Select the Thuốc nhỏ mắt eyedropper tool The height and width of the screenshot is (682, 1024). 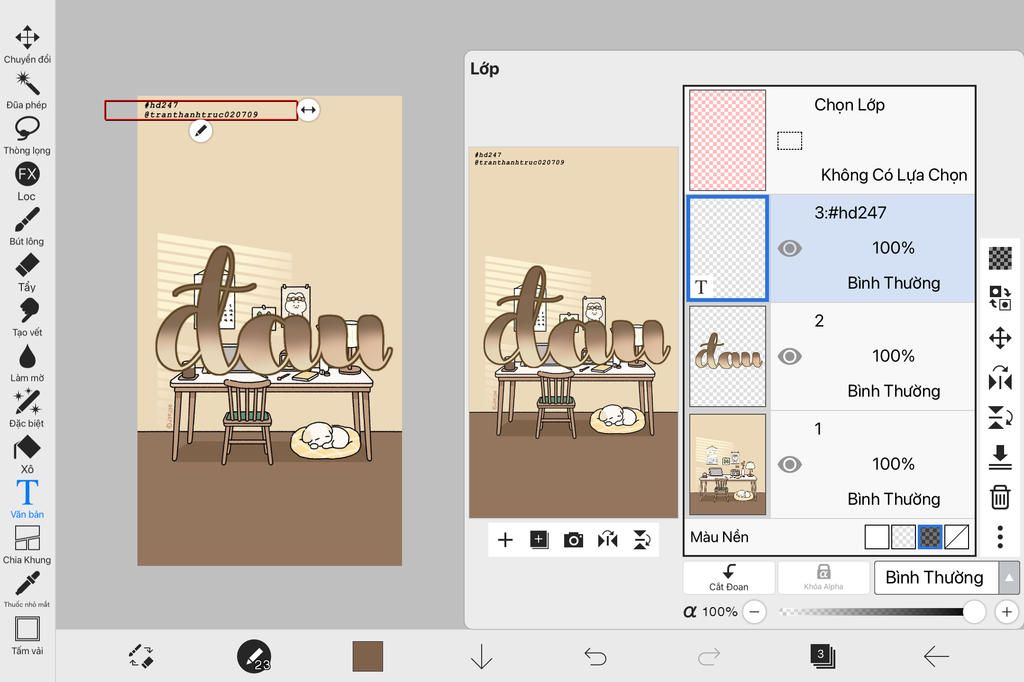click(x=27, y=590)
